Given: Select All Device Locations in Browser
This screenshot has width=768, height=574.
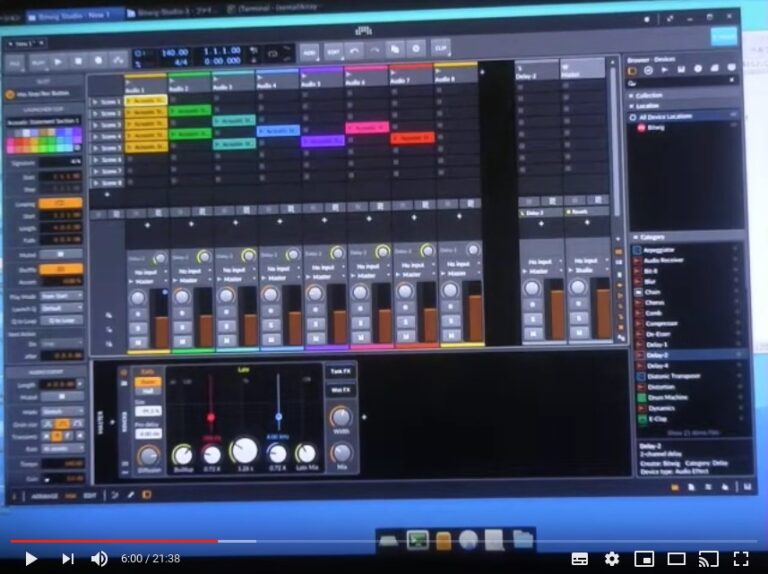Looking at the screenshot, I should 684,117.
